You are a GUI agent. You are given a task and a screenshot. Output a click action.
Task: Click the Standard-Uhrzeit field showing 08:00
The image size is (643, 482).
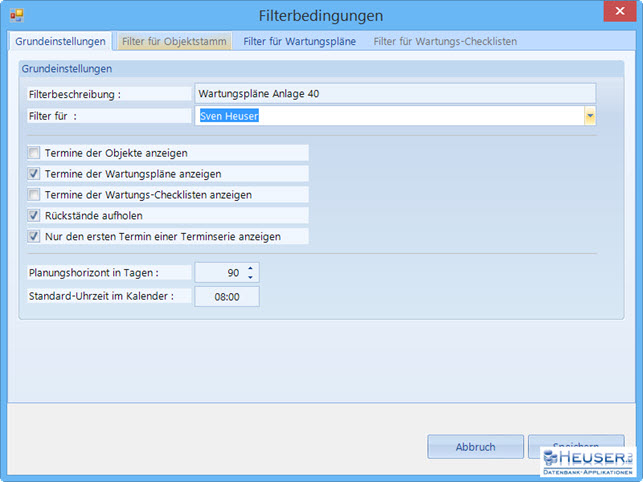coord(226,297)
